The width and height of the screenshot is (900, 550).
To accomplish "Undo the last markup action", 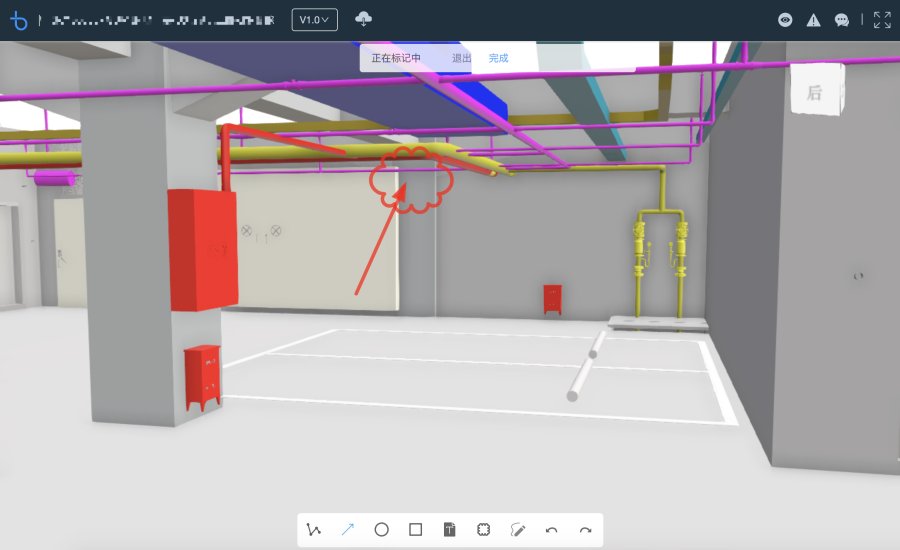I will (552, 530).
